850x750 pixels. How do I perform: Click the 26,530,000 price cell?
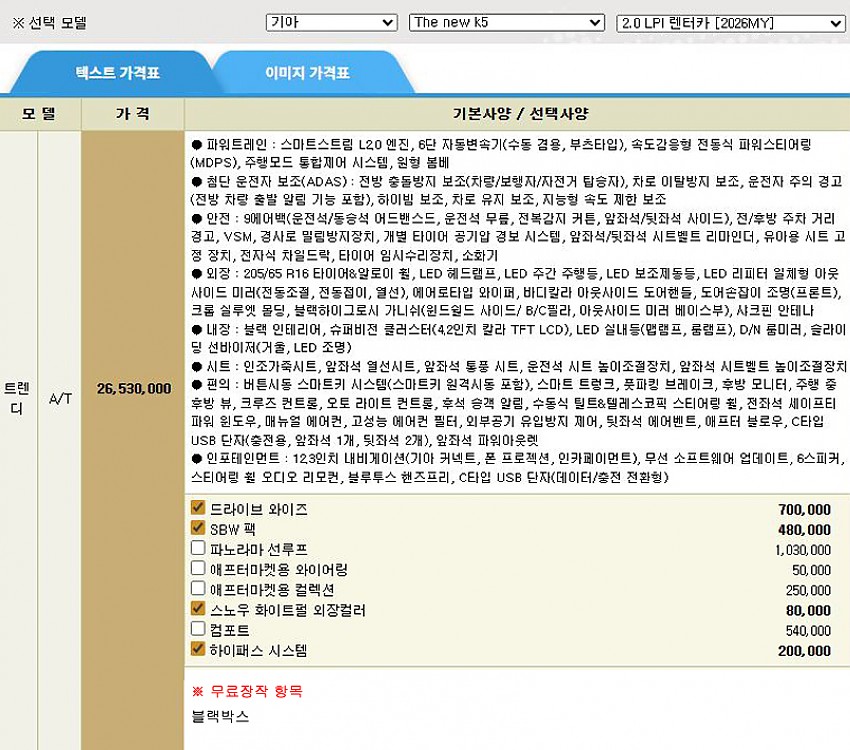click(134, 388)
